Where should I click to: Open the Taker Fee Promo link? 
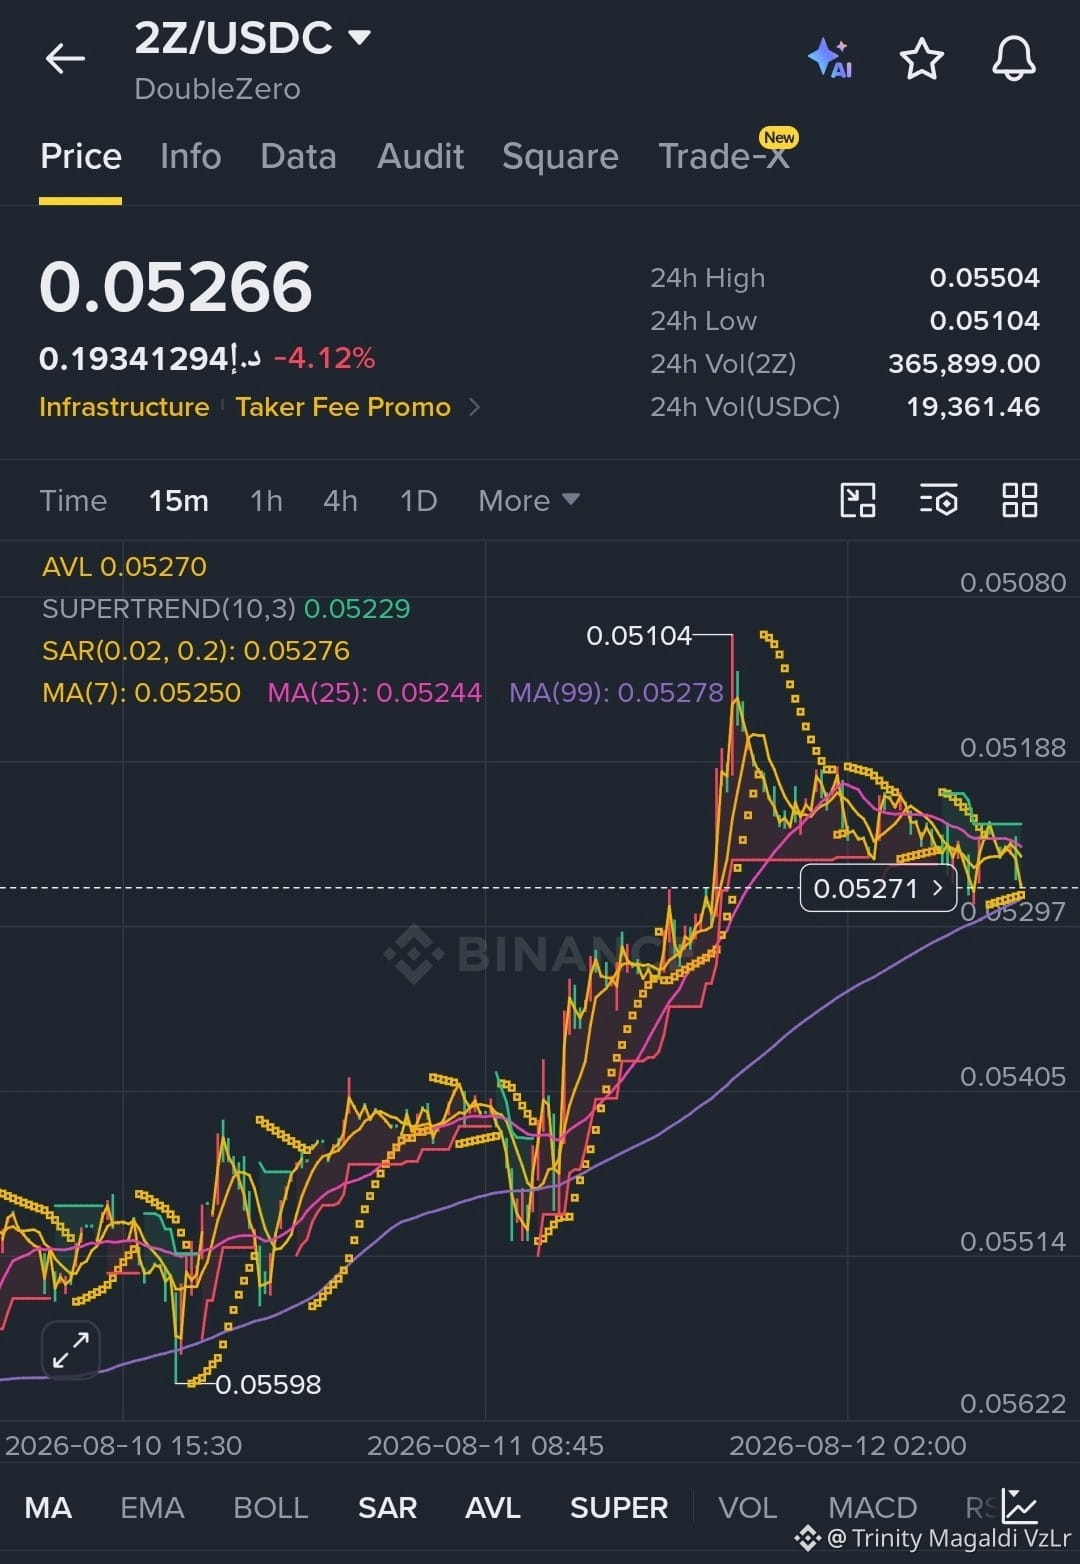(x=343, y=407)
